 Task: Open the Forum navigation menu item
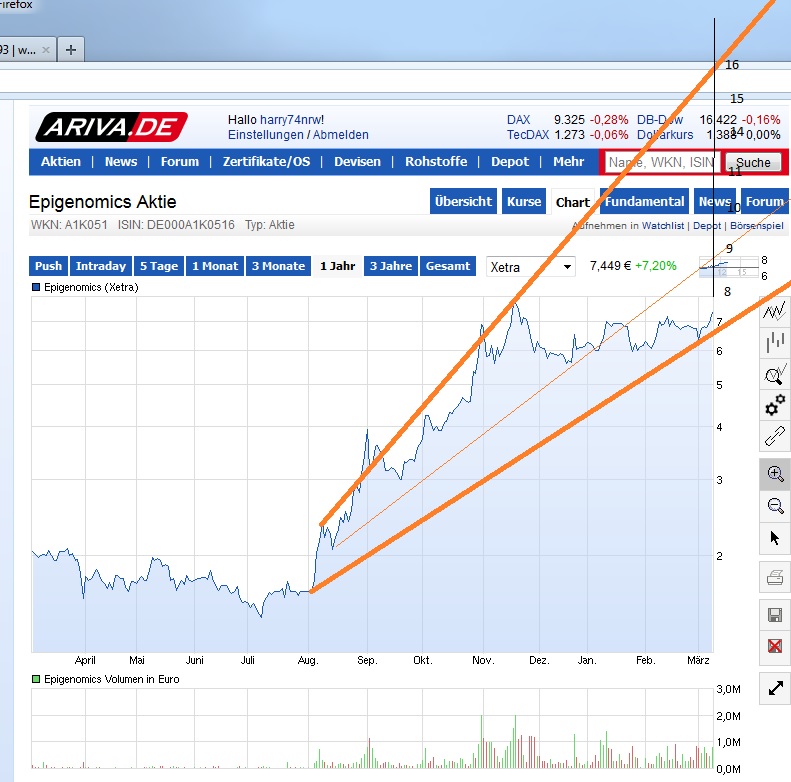coord(180,161)
